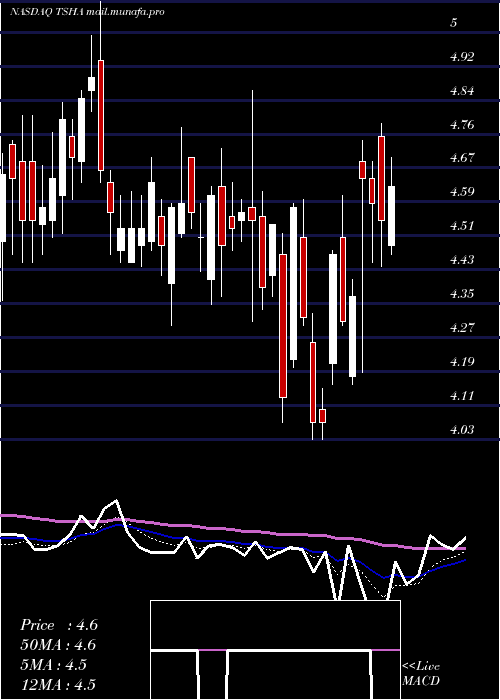Viewport: 500px width, 700px height.
Task: Click the 4.67 price axis label
Action: click(x=461, y=158)
